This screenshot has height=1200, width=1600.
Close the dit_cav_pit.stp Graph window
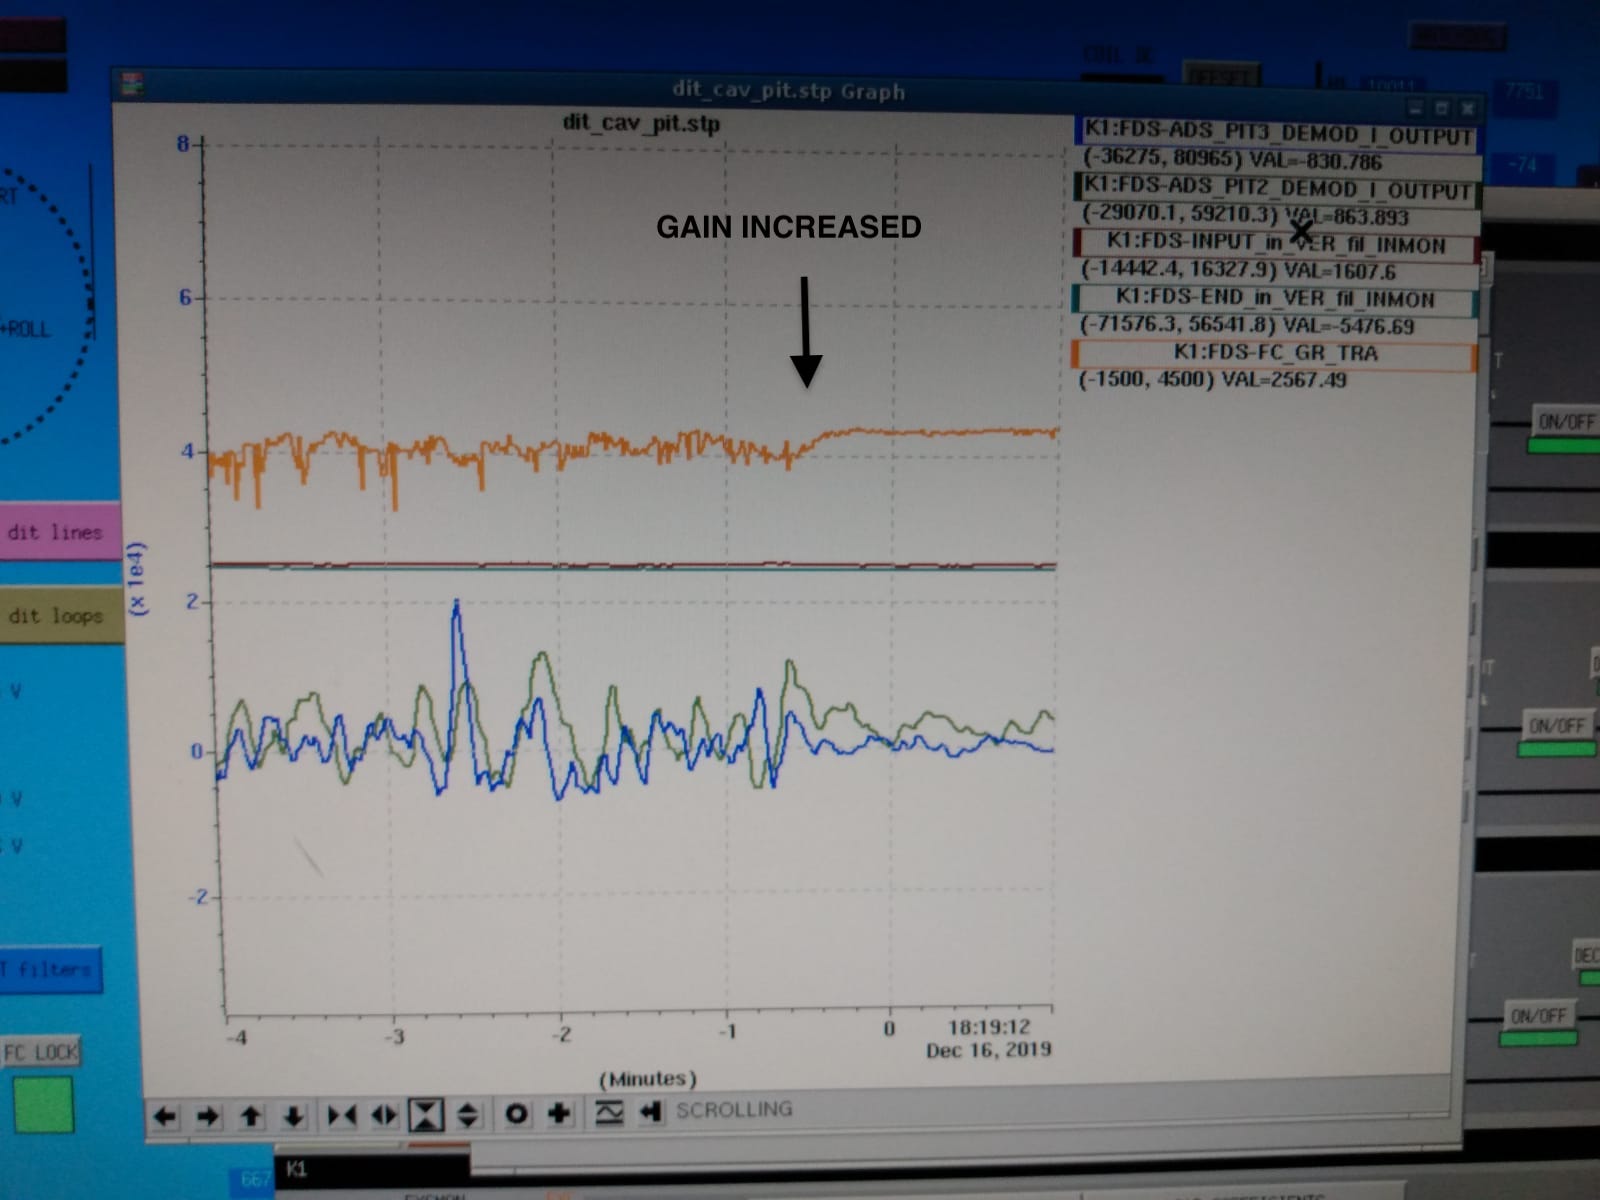(1467, 107)
